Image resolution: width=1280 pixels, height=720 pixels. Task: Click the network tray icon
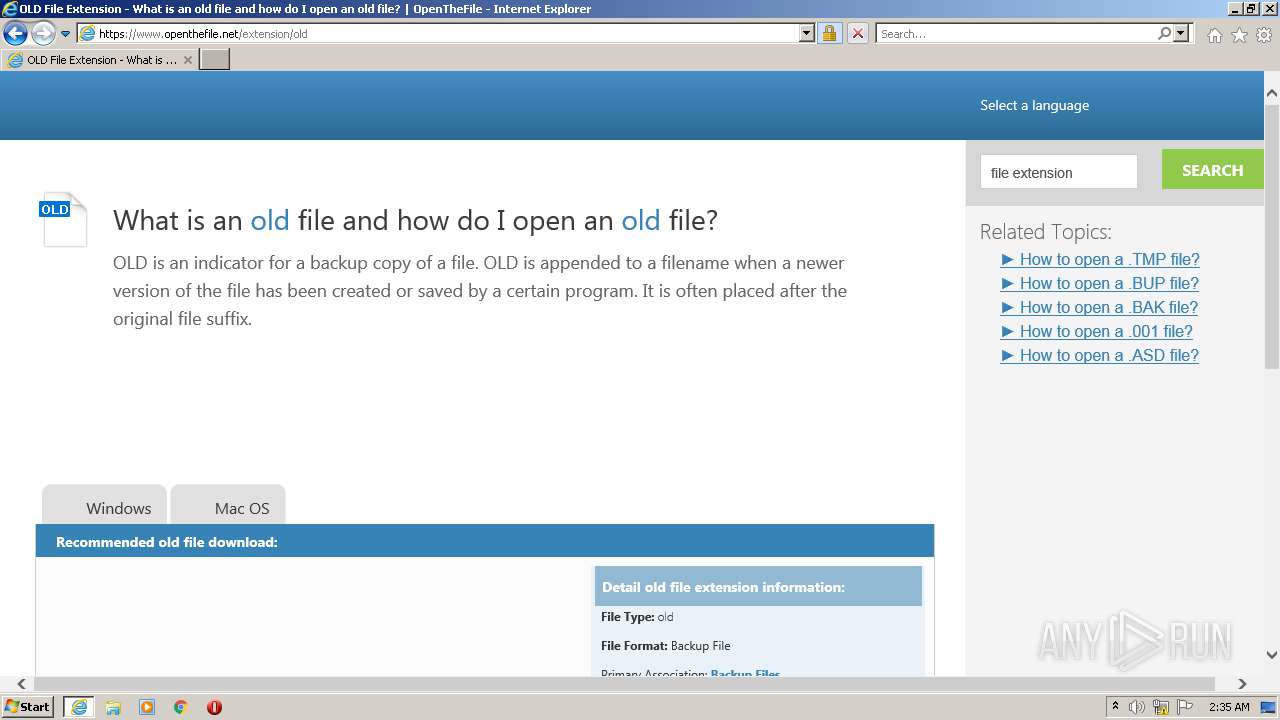pos(1161,707)
